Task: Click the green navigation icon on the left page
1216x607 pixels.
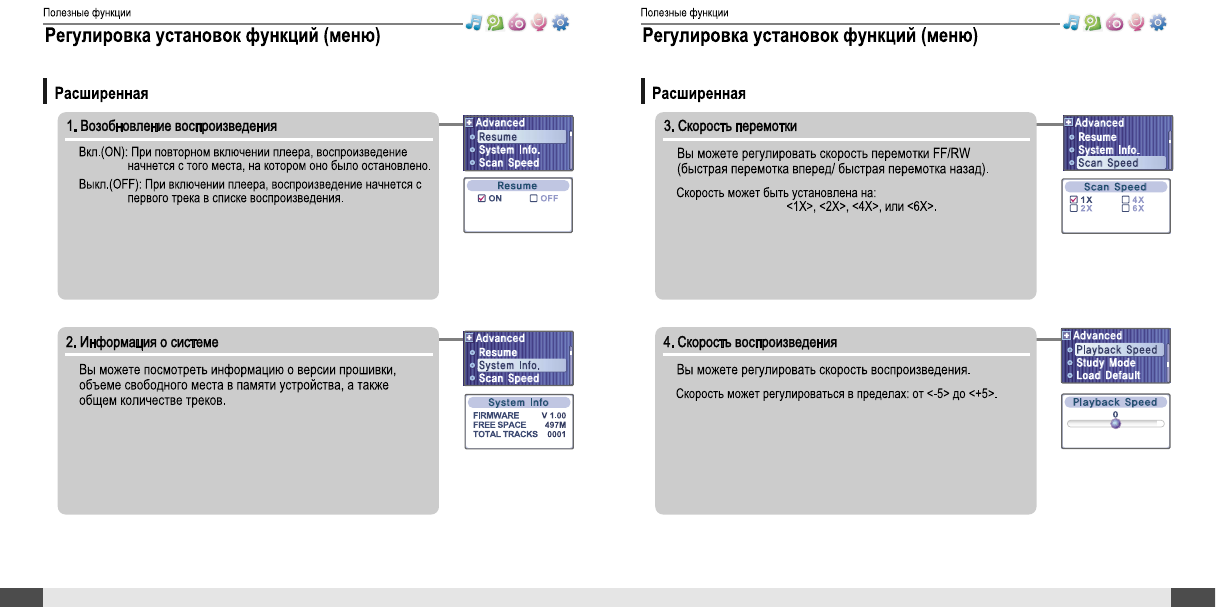Action: click(x=496, y=22)
